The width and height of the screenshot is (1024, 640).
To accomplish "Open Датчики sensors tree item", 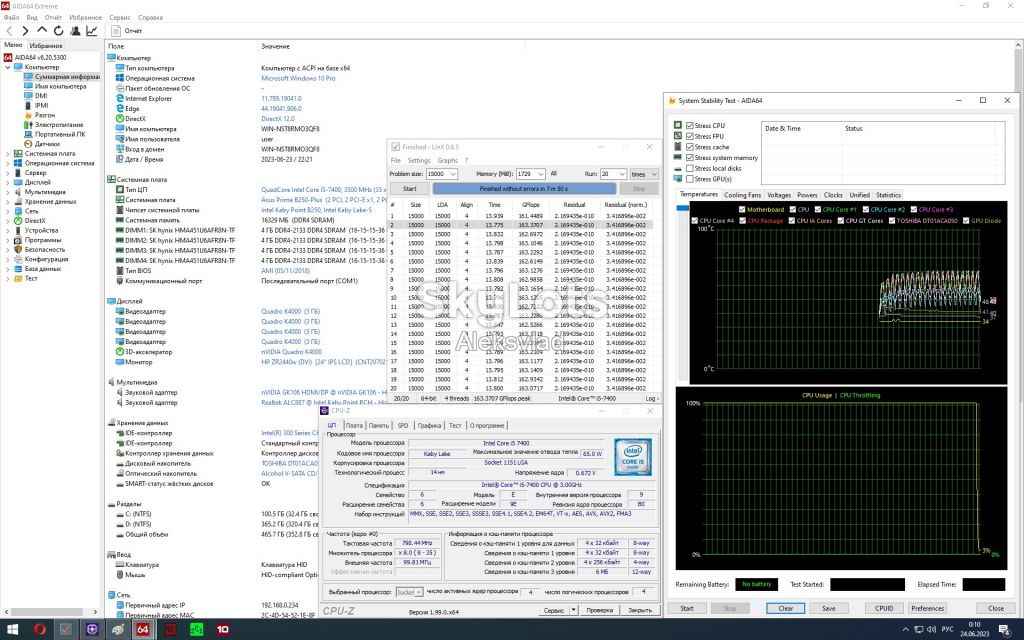I will [47, 144].
